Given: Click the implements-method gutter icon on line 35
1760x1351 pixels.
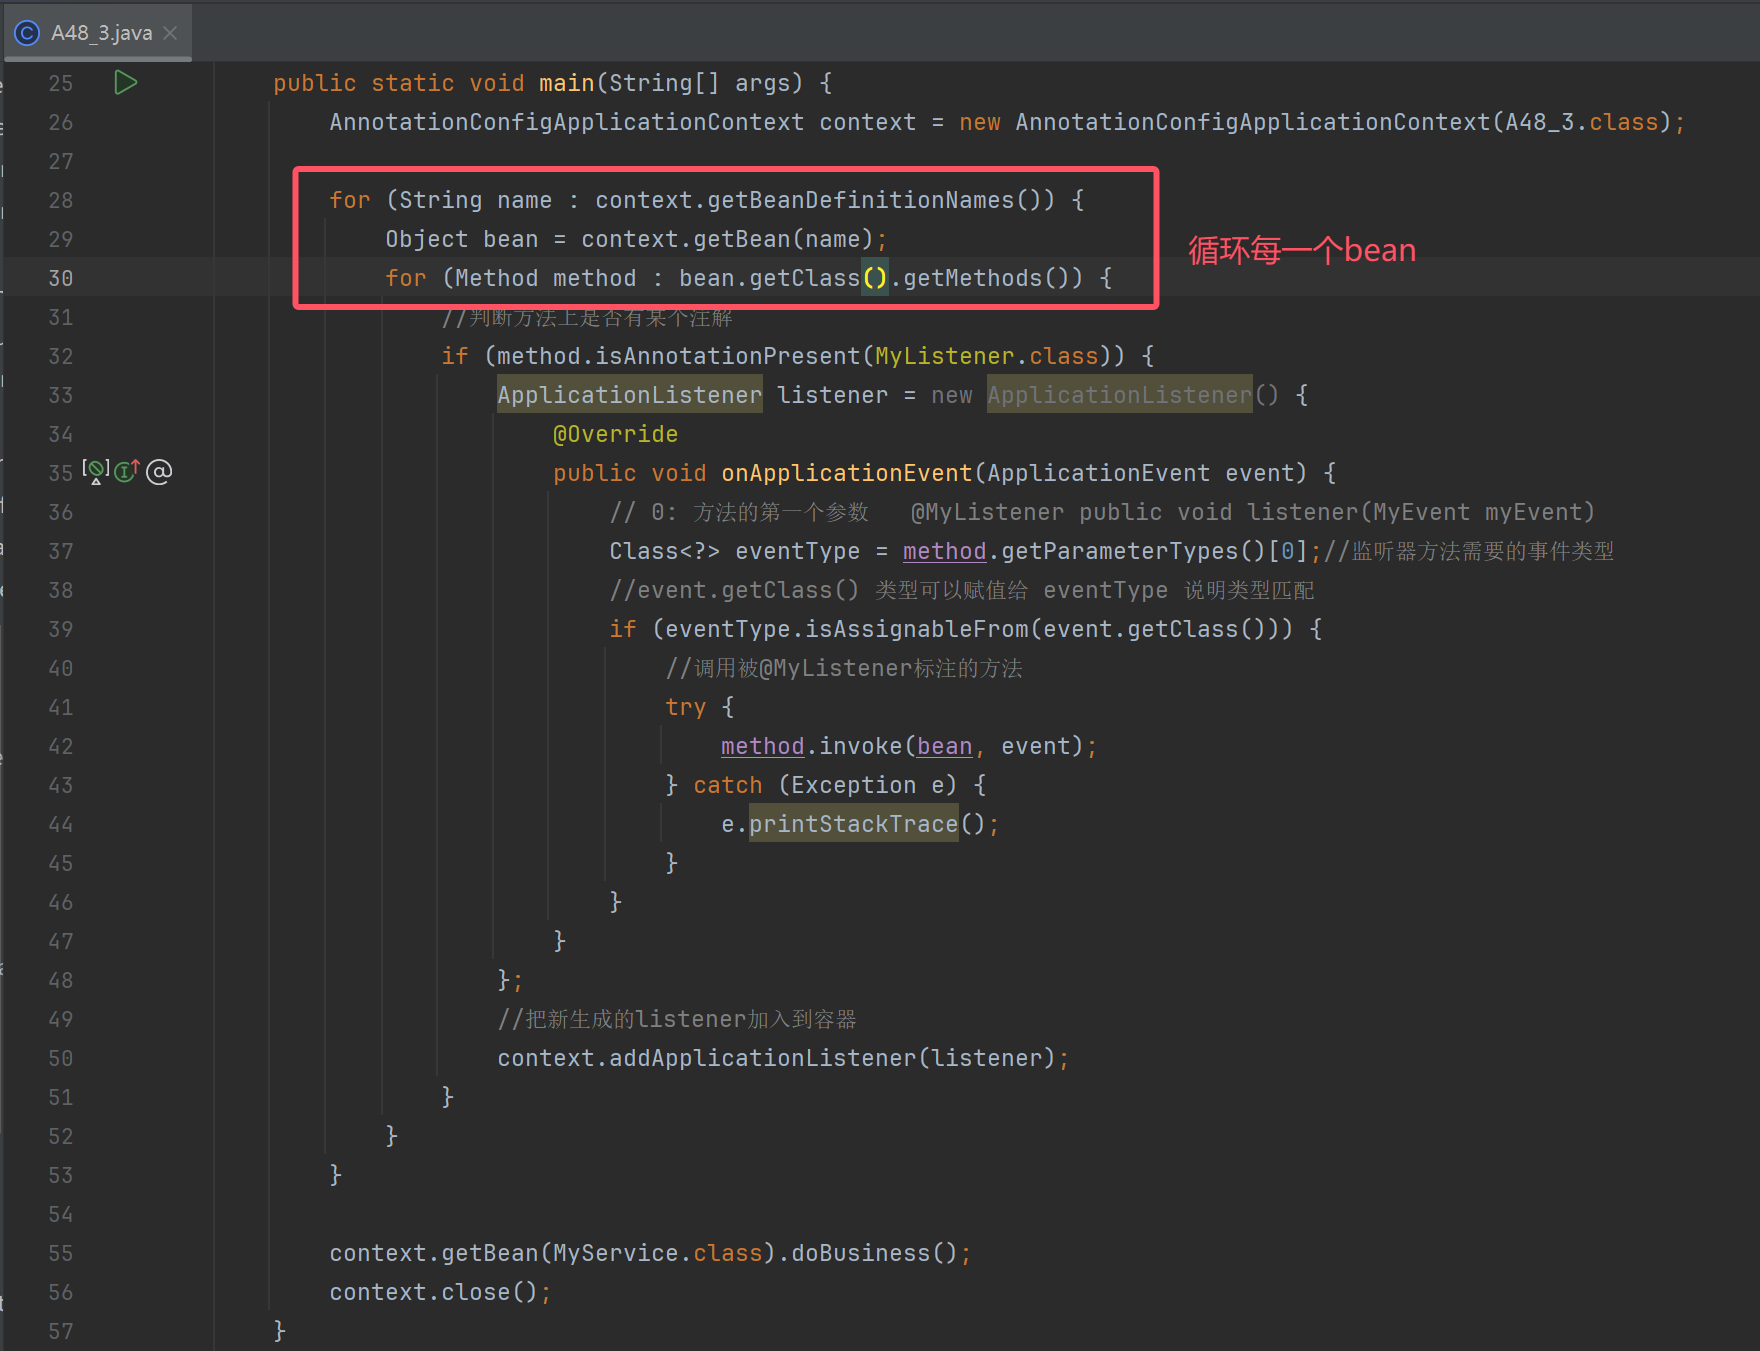Looking at the screenshot, I should [x=127, y=471].
